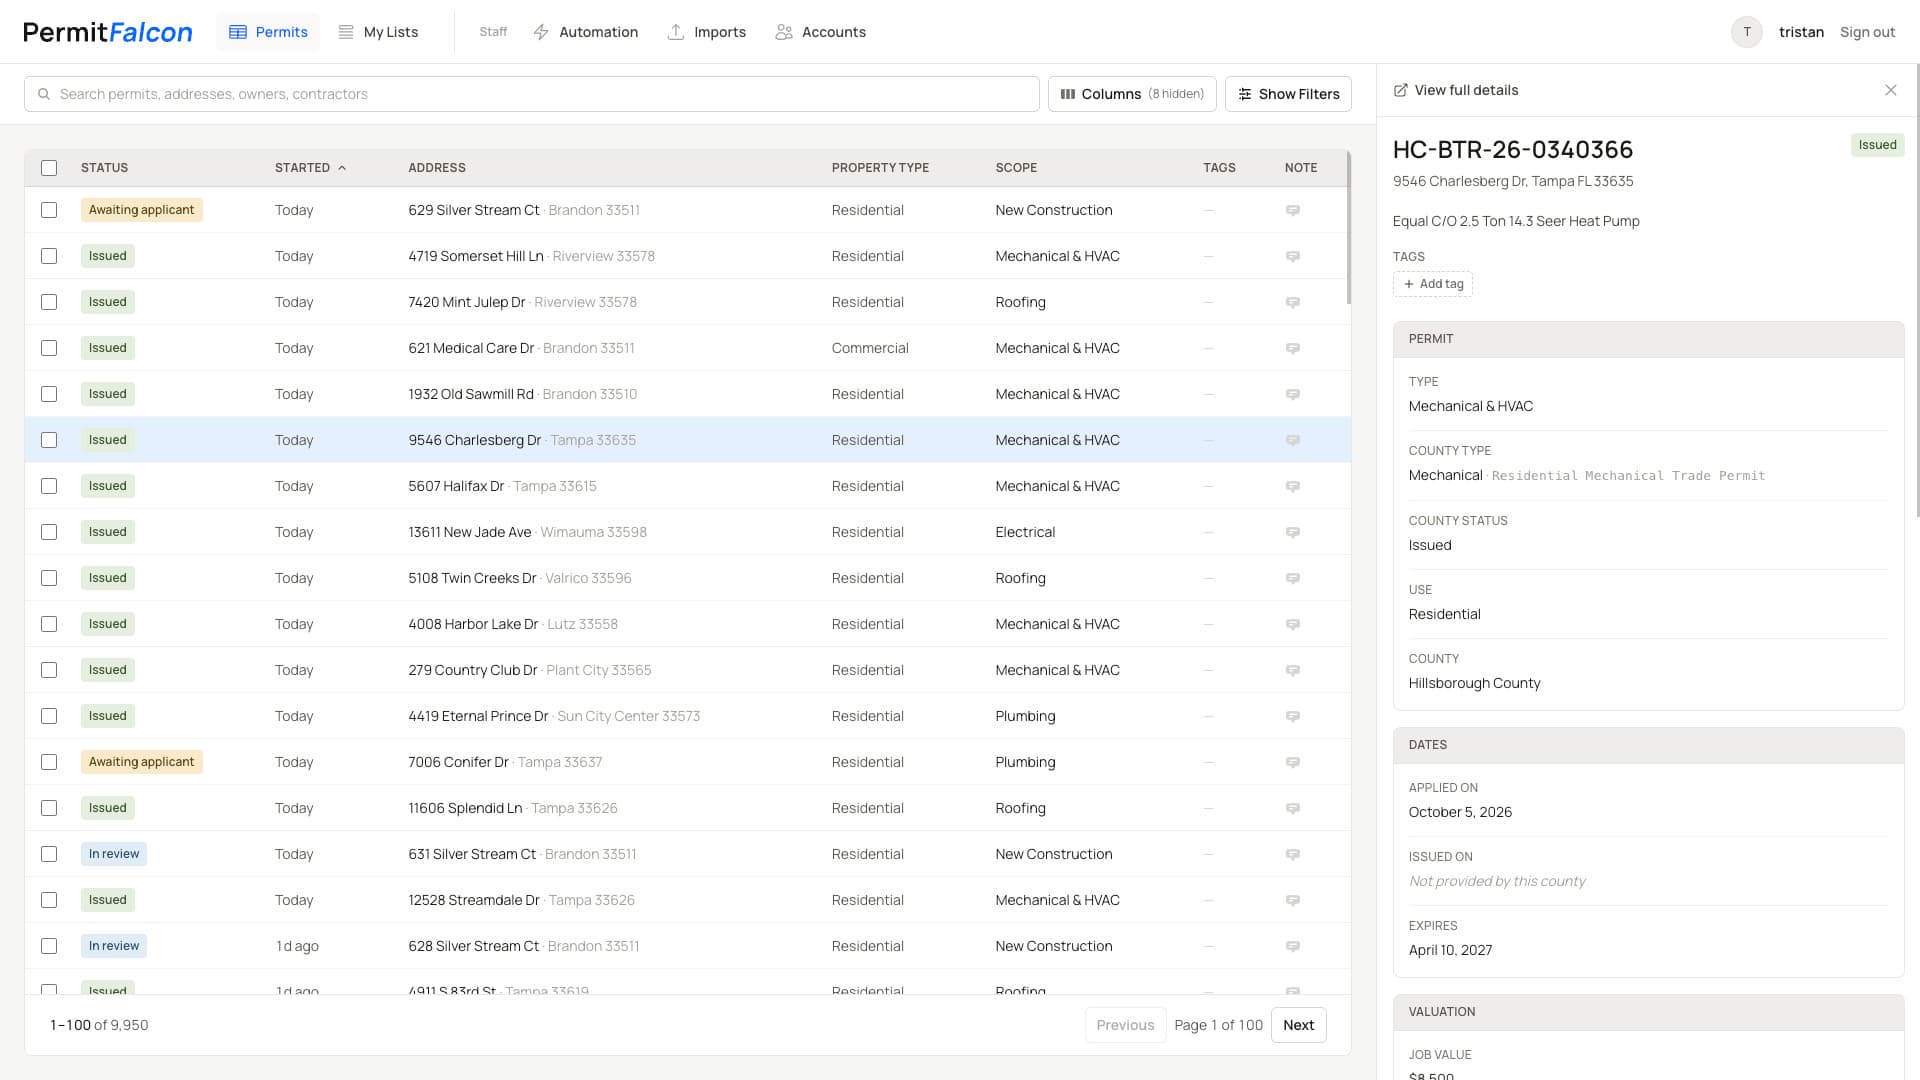Click the Previous page button
This screenshot has width=1920, height=1080.
(x=1125, y=1025)
